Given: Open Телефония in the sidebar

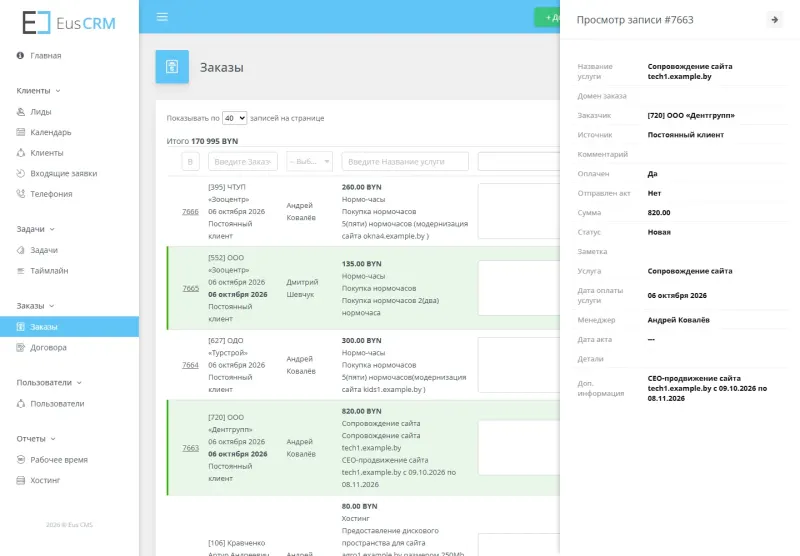Looking at the screenshot, I should 51,194.
